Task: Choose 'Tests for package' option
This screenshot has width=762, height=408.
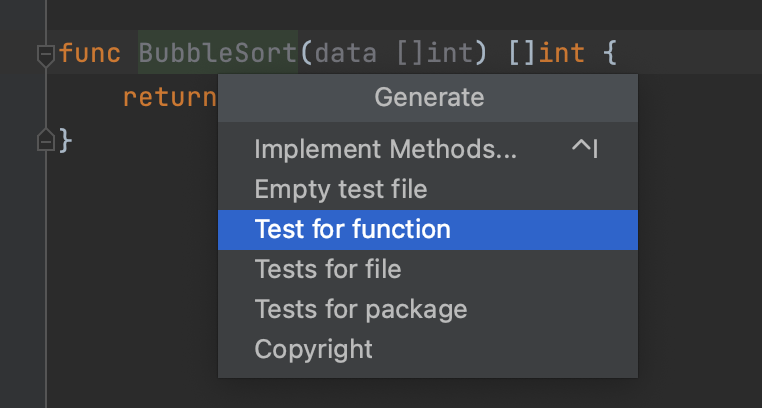Action: tap(360, 309)
